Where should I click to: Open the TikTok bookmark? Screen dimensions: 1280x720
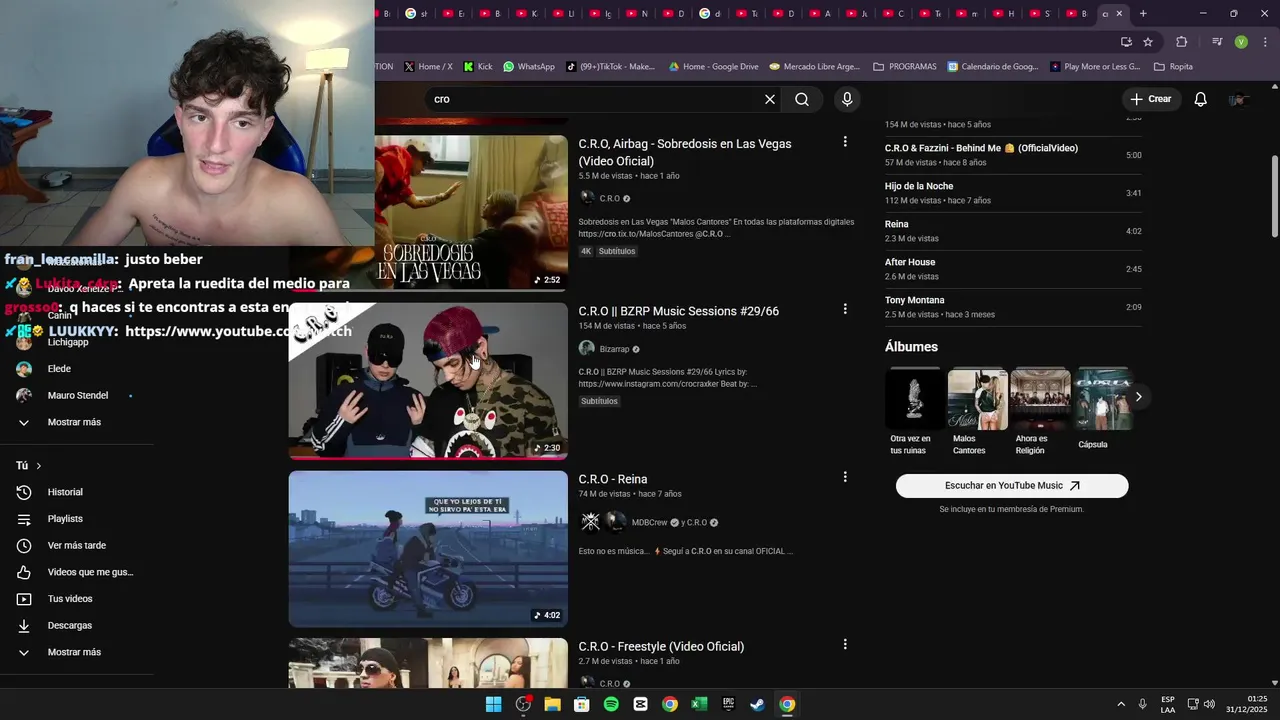point(610,67)
